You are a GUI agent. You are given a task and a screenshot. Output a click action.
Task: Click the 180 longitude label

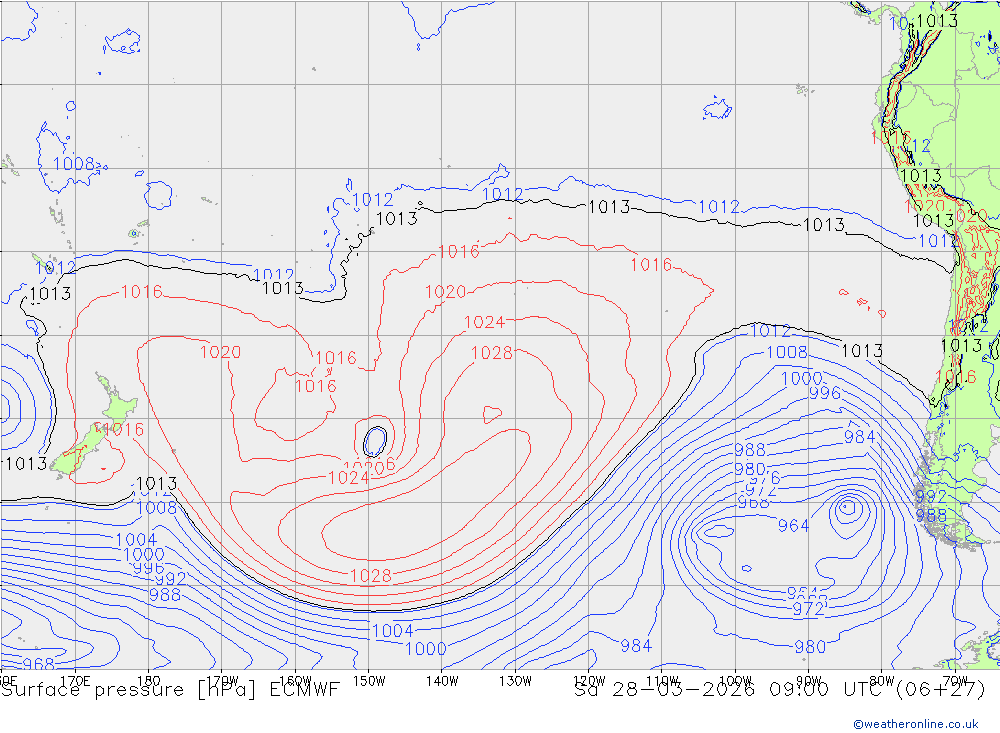(149, 681)
